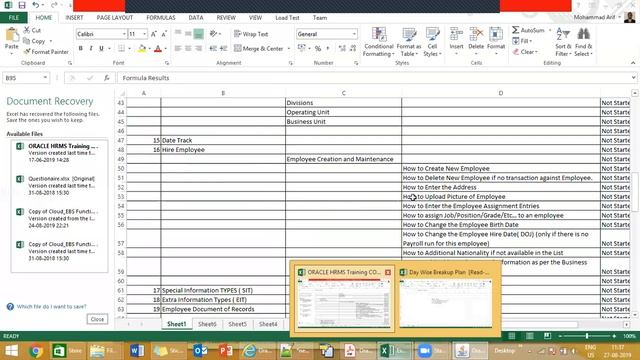This screenshot has width=640, height=360.
Task: Open the FILE tab
Action: click(13, 18)
